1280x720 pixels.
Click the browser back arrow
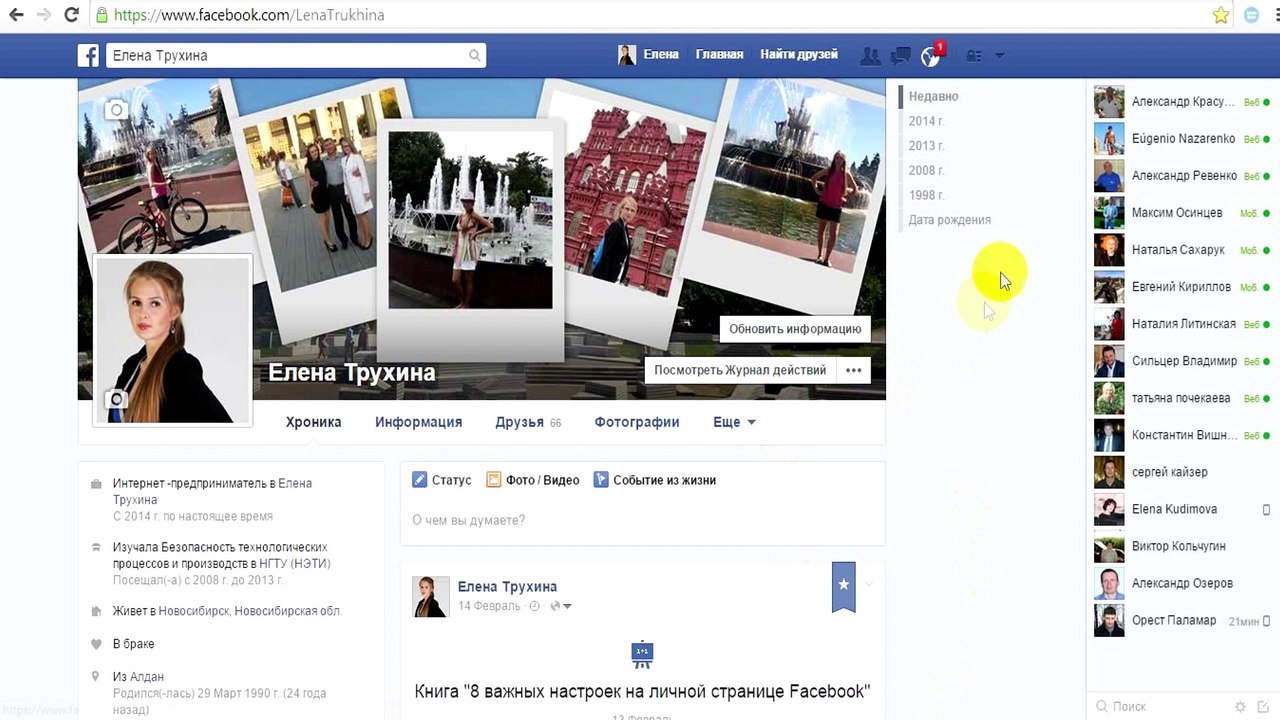pos(16,15)
